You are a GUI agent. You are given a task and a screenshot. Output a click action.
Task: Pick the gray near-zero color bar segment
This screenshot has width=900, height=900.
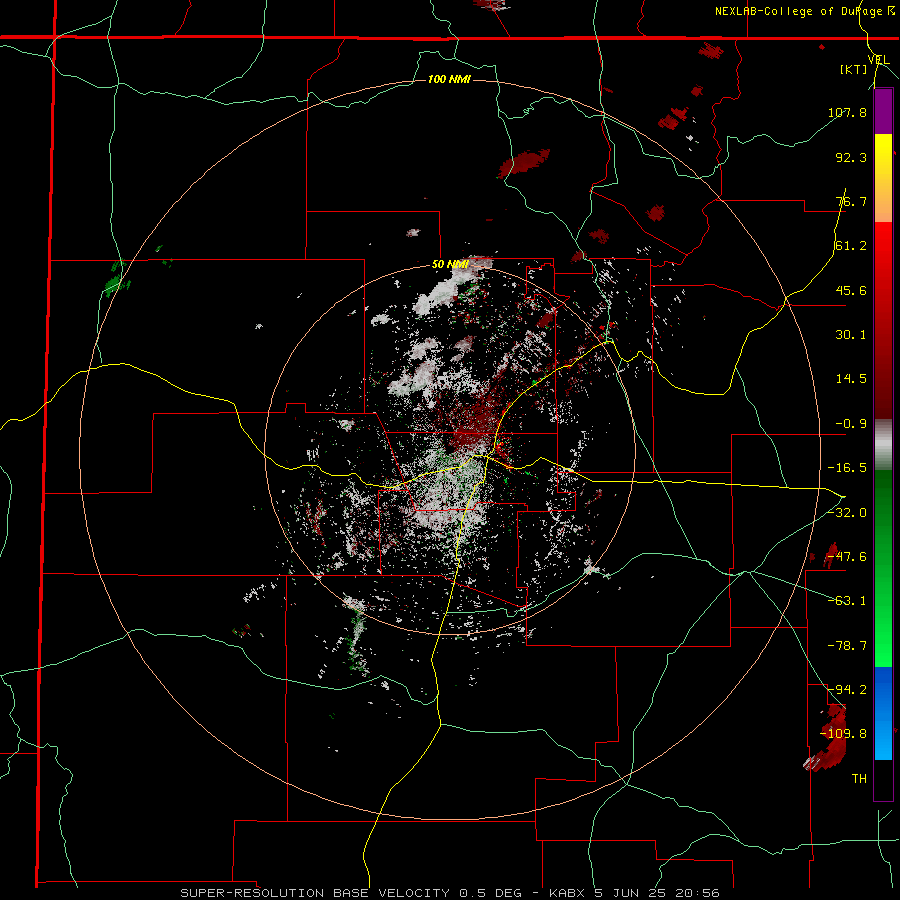tap(883, 445)
